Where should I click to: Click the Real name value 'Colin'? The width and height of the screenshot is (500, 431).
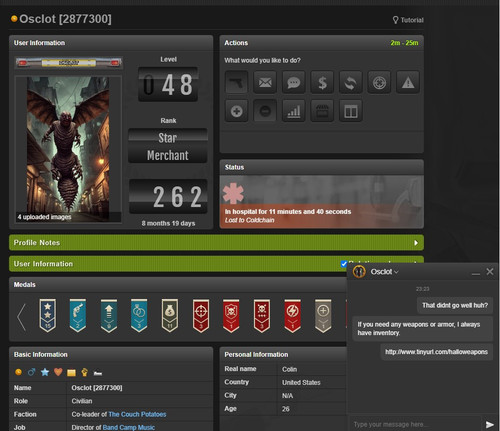[289, 369]
